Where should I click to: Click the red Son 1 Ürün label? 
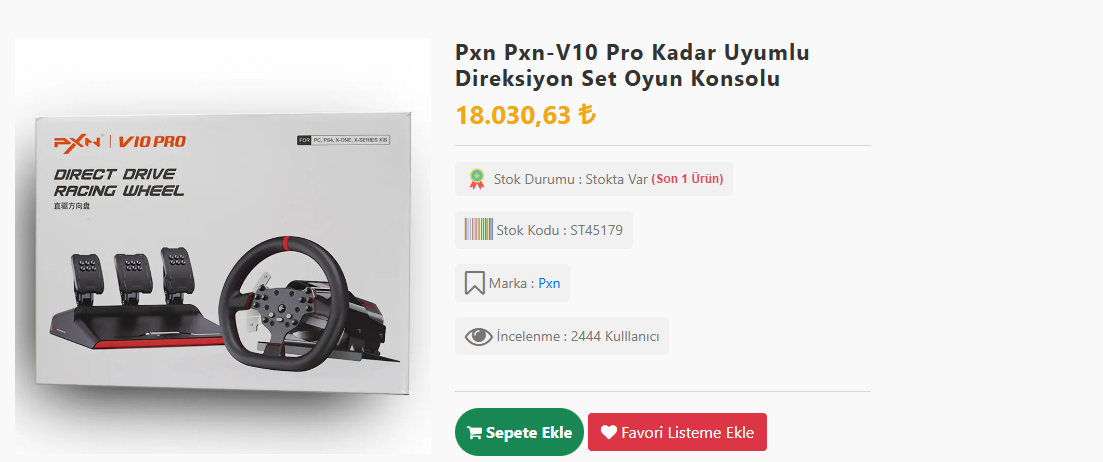(687, 179)
